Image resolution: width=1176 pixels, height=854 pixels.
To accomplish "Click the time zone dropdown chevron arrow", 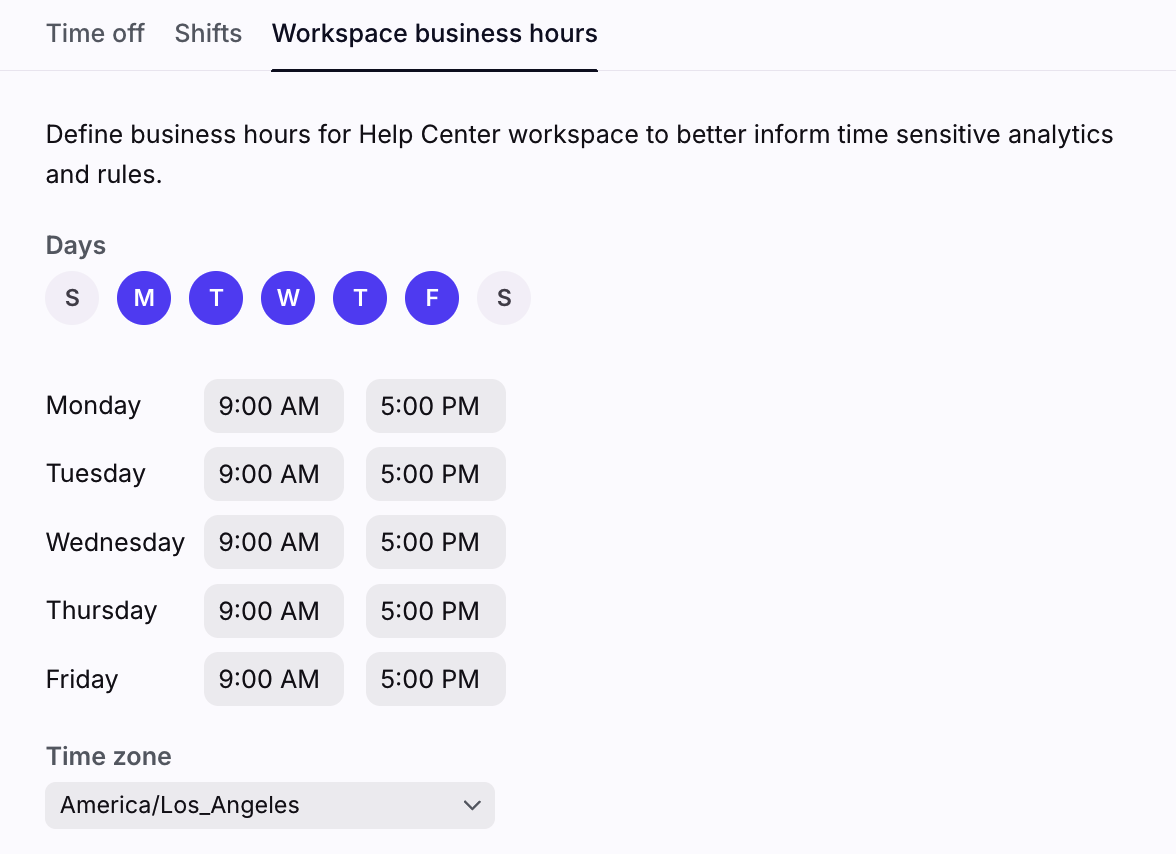I will click(x=472, y=805).
